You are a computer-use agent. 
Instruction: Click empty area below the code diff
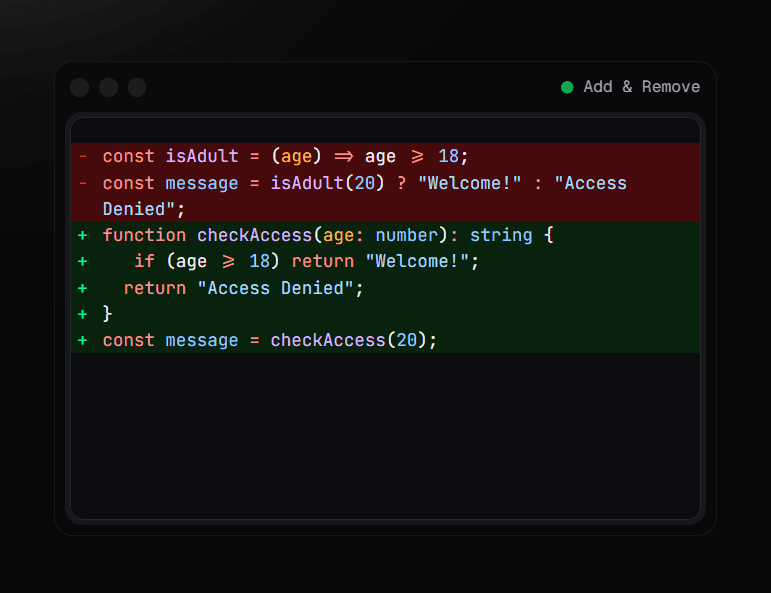(386, 435)
